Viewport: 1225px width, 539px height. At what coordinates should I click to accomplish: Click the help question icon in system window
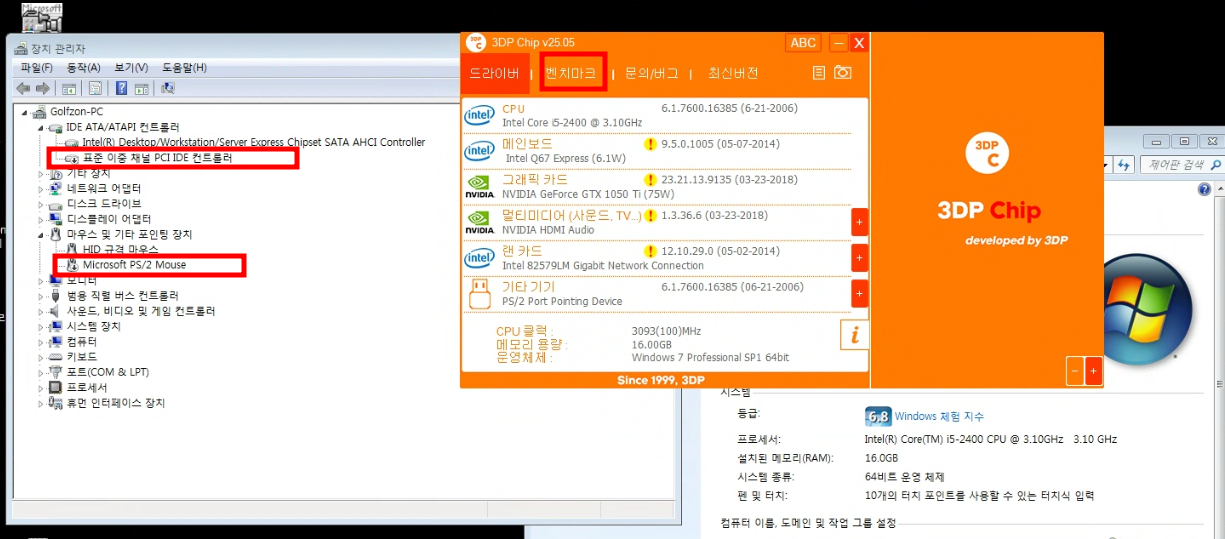pyautogui.click(x=1204, y=190)
